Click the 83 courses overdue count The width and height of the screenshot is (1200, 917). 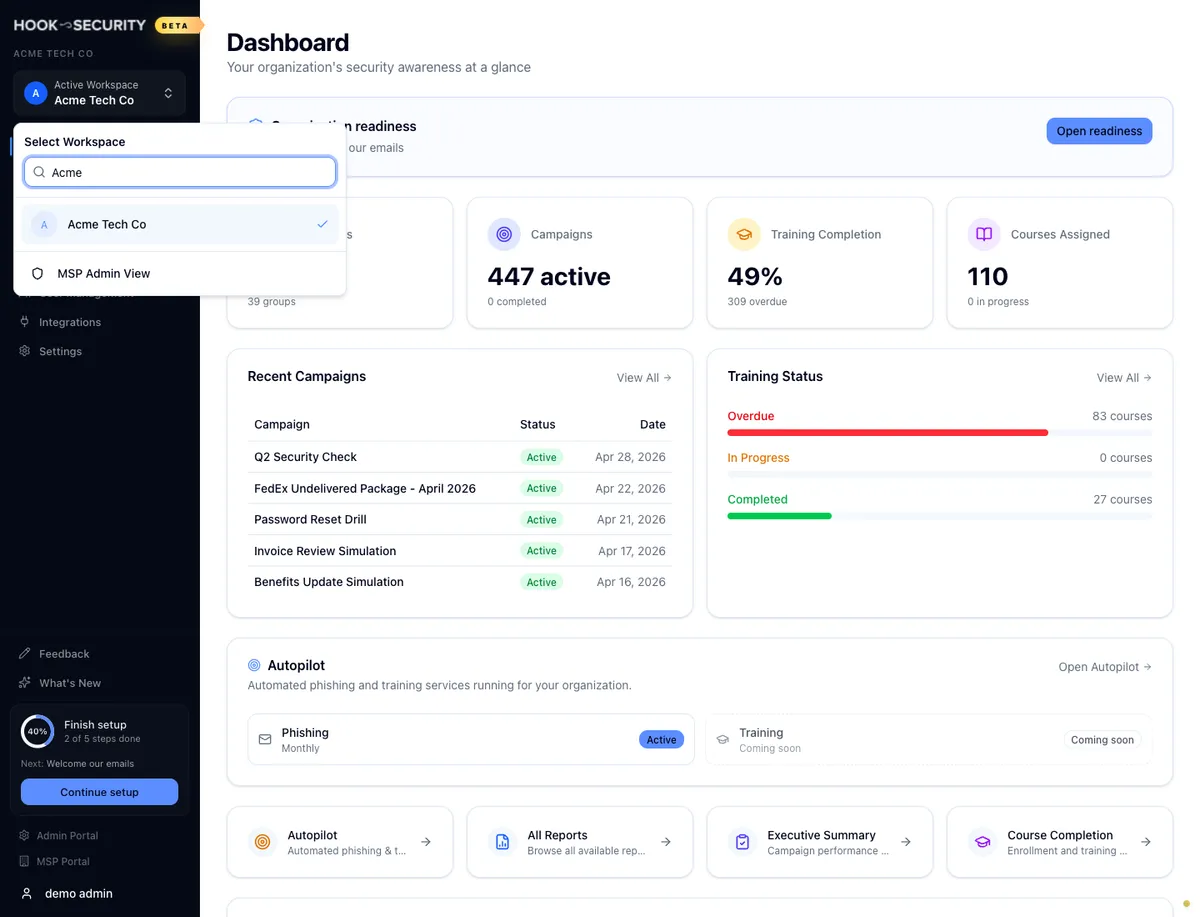tap(1122, 416)
